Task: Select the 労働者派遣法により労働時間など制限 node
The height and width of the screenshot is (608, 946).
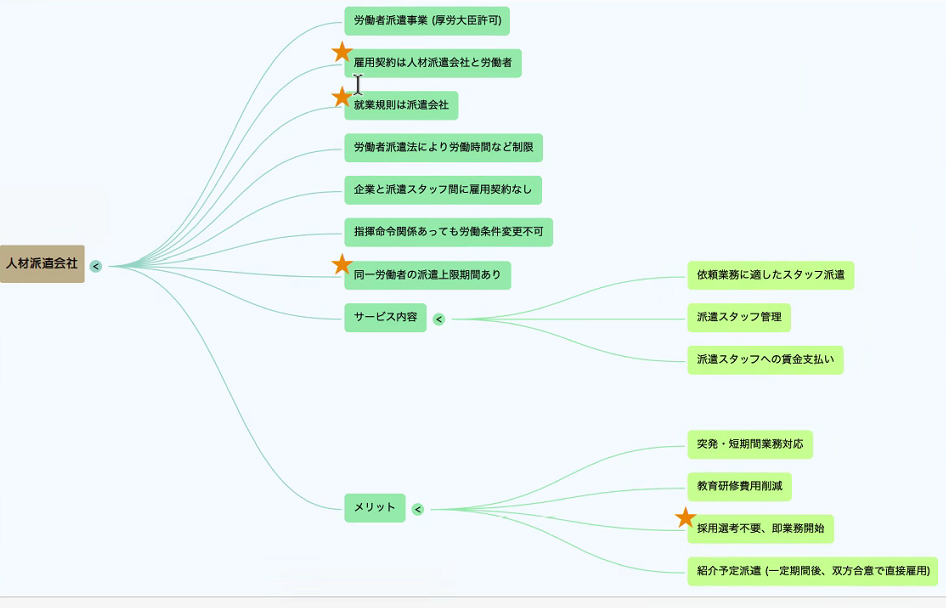Action: click(x=443, y=148)
